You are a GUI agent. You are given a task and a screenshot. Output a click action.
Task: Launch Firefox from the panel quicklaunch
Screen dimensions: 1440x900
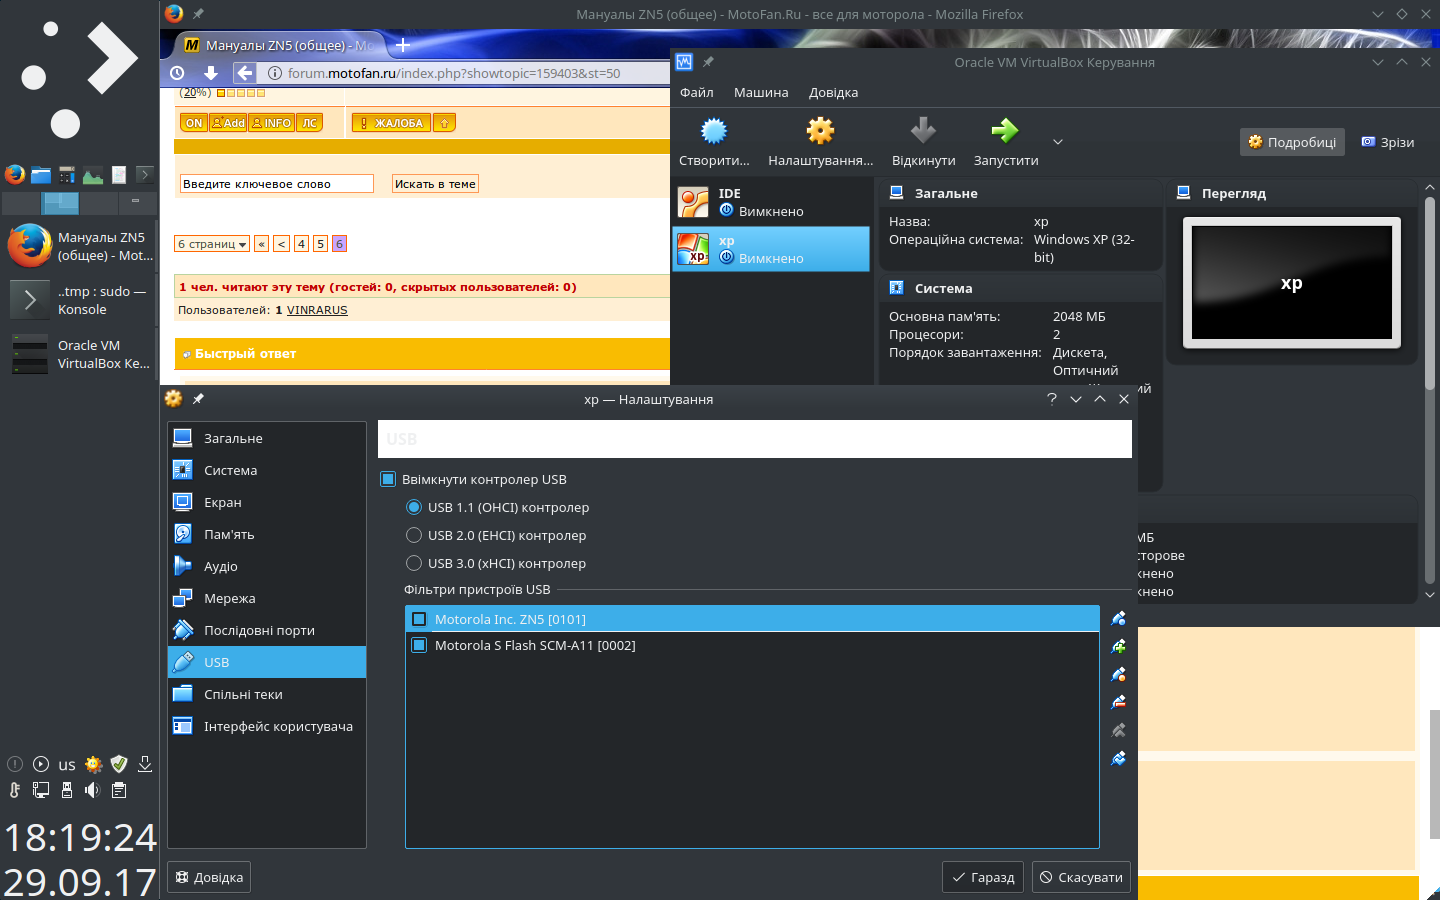point(14,174)
